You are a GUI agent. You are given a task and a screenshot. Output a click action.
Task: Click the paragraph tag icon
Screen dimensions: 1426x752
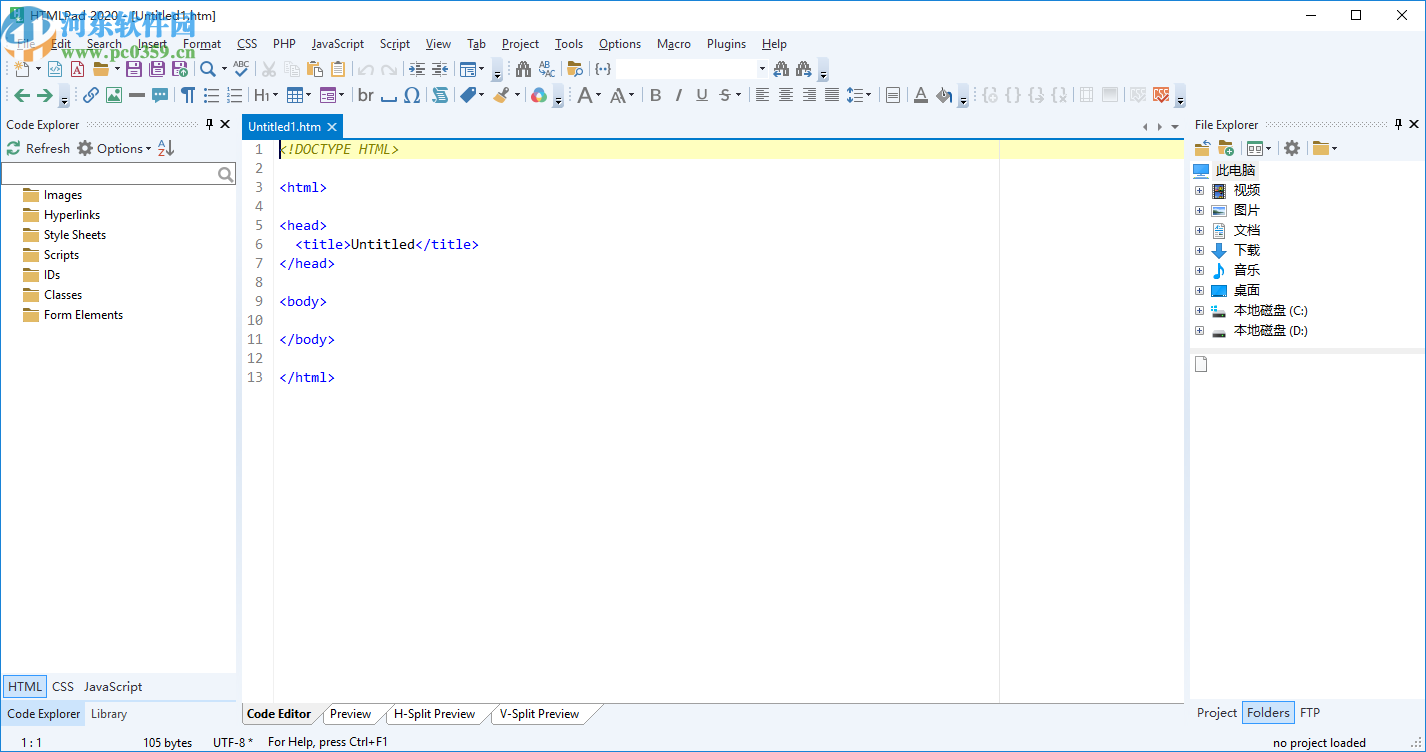click(187, 95)
